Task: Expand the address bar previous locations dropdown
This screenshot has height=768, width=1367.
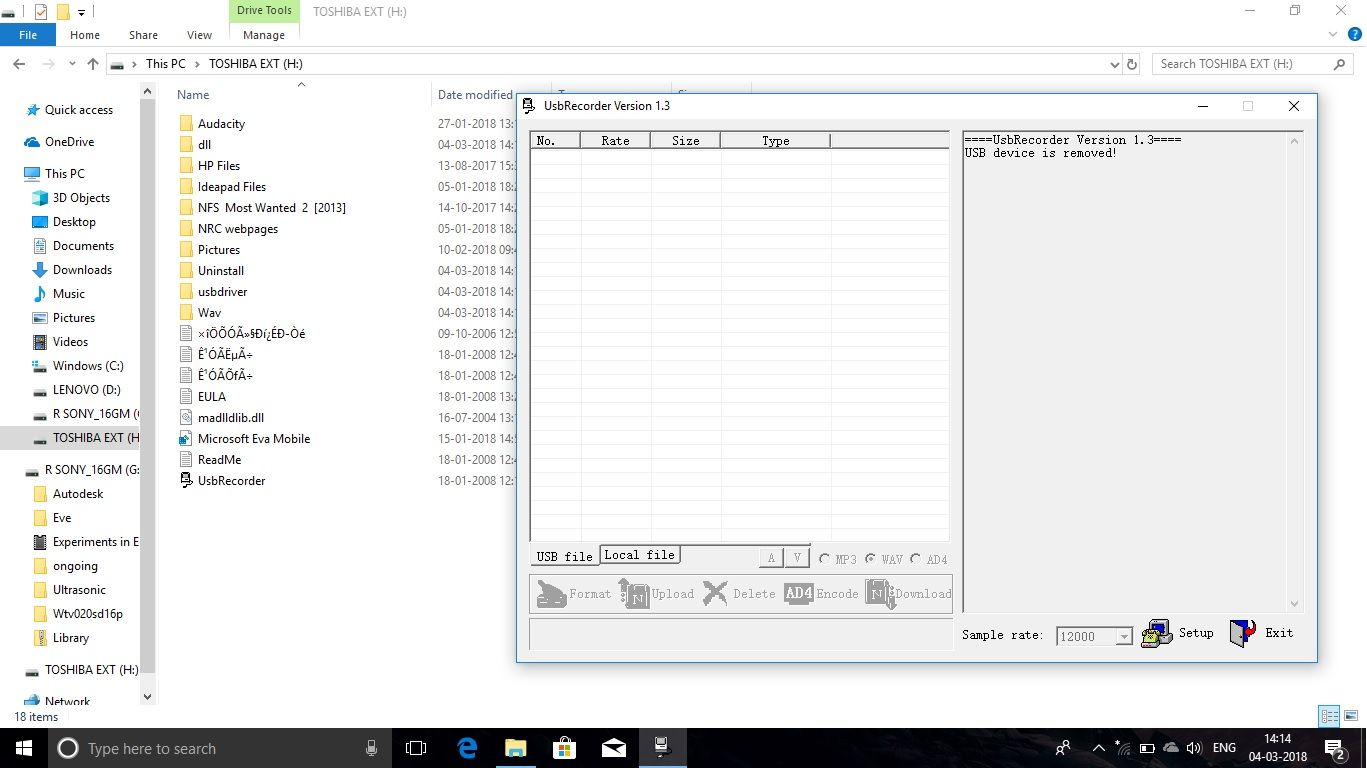Action: (1115, 64)
